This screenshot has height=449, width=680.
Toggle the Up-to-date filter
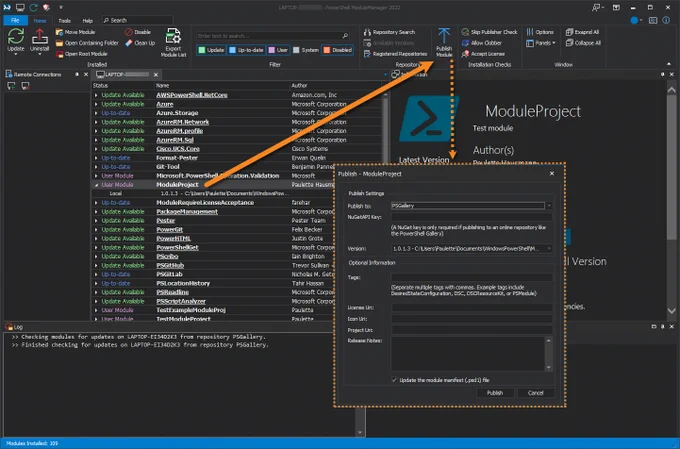click(246, 50)
